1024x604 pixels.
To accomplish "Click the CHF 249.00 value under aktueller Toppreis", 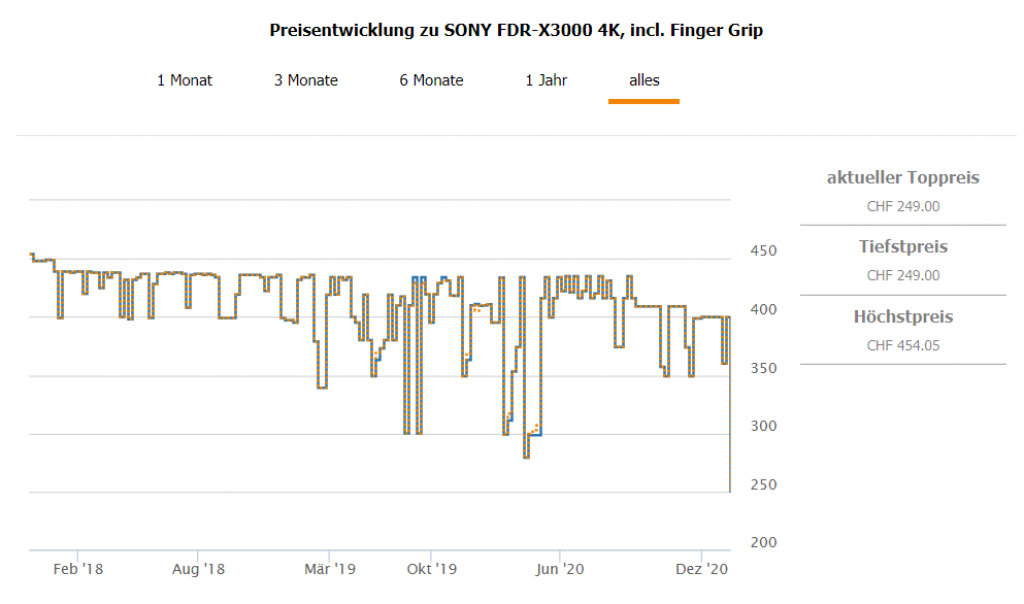I will coord(903,207).
